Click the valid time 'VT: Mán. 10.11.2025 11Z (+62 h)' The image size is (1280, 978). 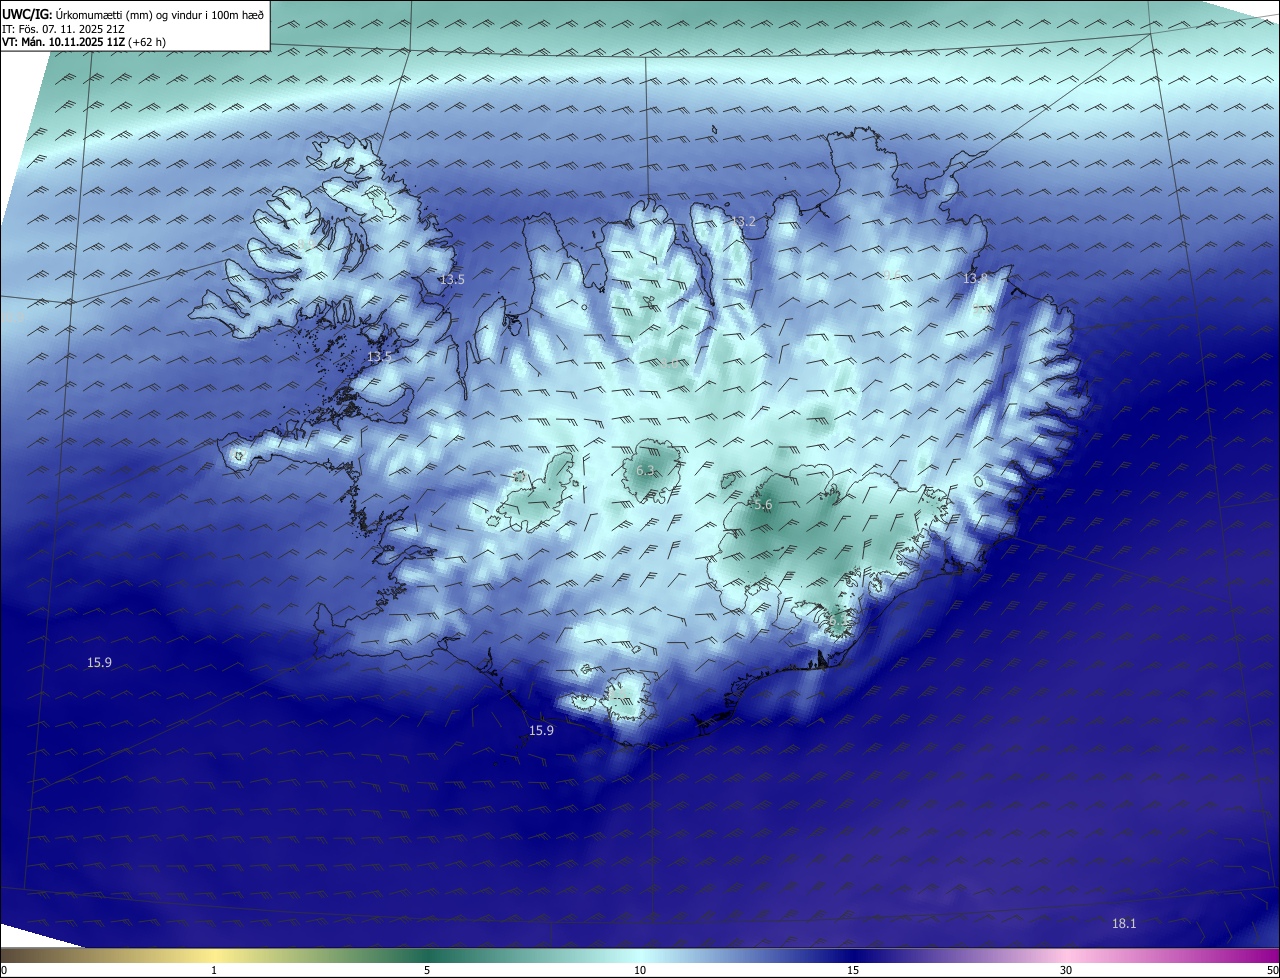click(84, 42)
